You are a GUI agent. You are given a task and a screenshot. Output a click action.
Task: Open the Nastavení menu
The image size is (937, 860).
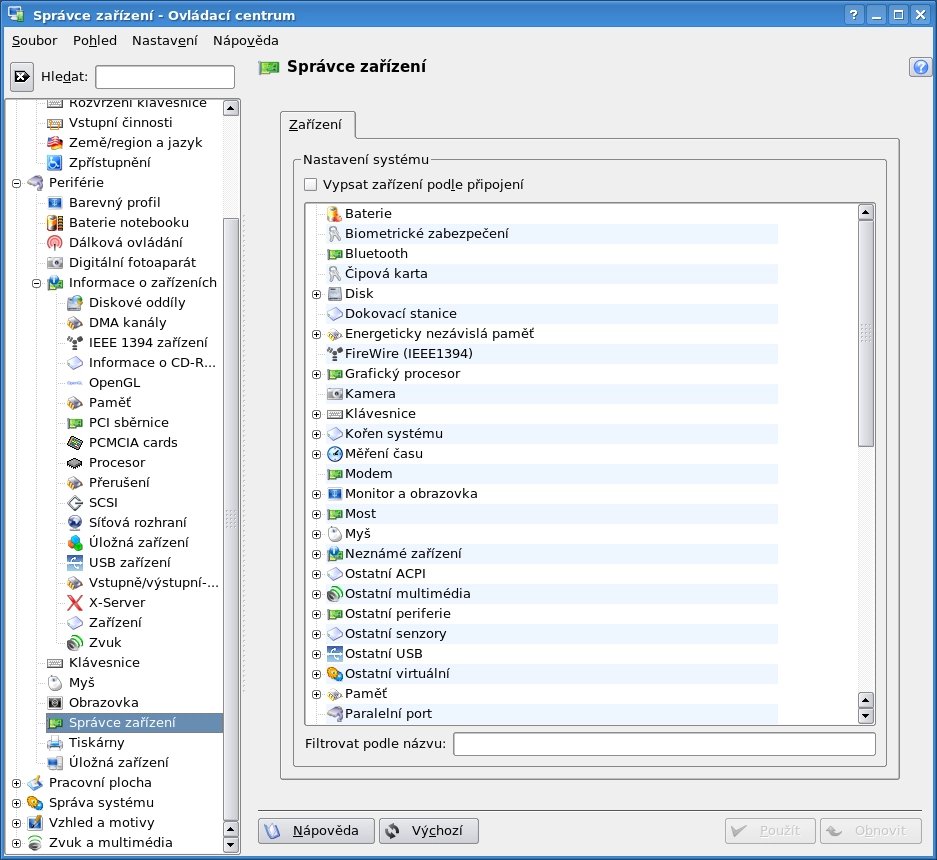coord(164,40)
